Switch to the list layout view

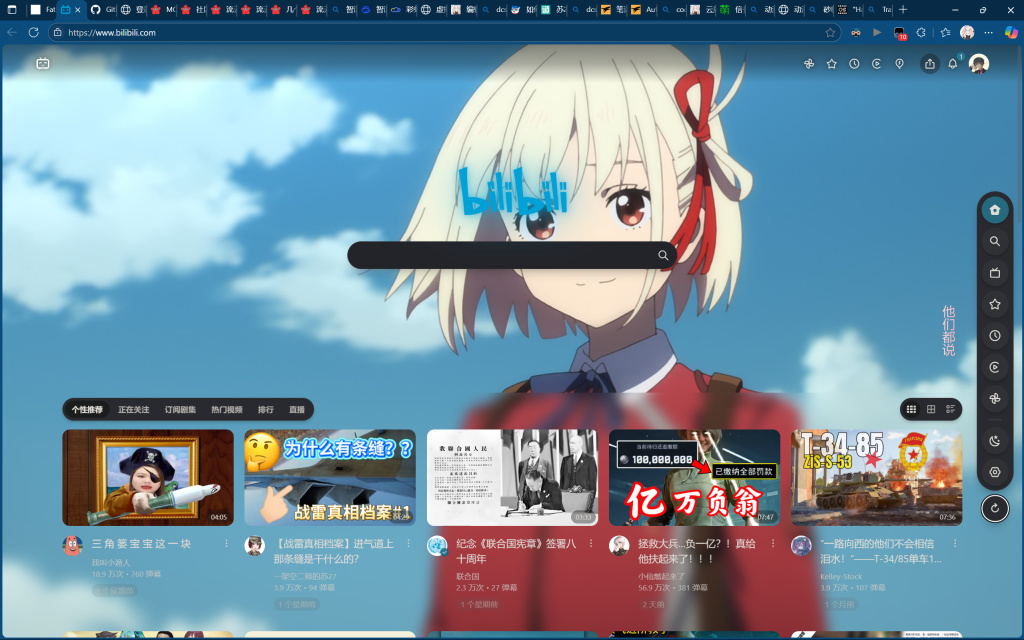[x=950, y=409]
